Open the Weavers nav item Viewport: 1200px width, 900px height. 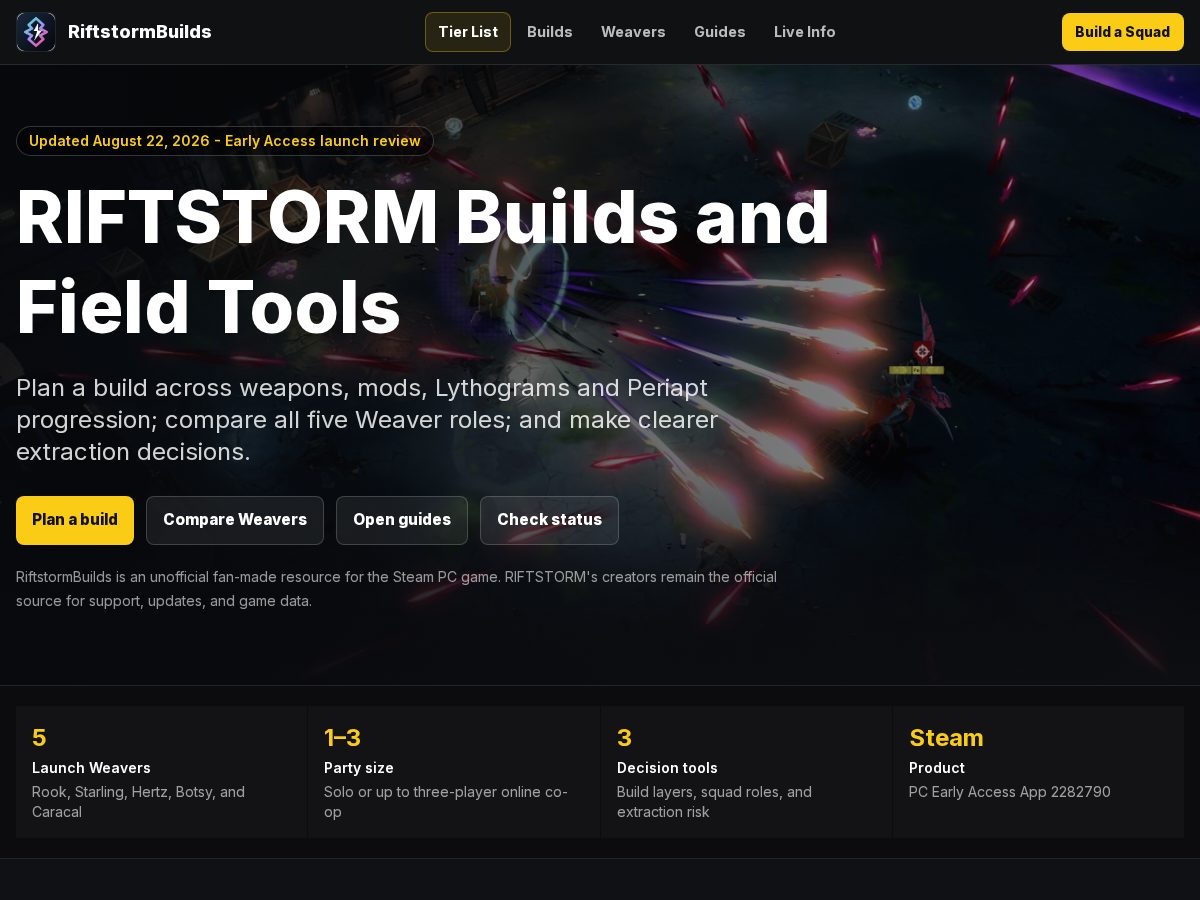coord(633,32)
